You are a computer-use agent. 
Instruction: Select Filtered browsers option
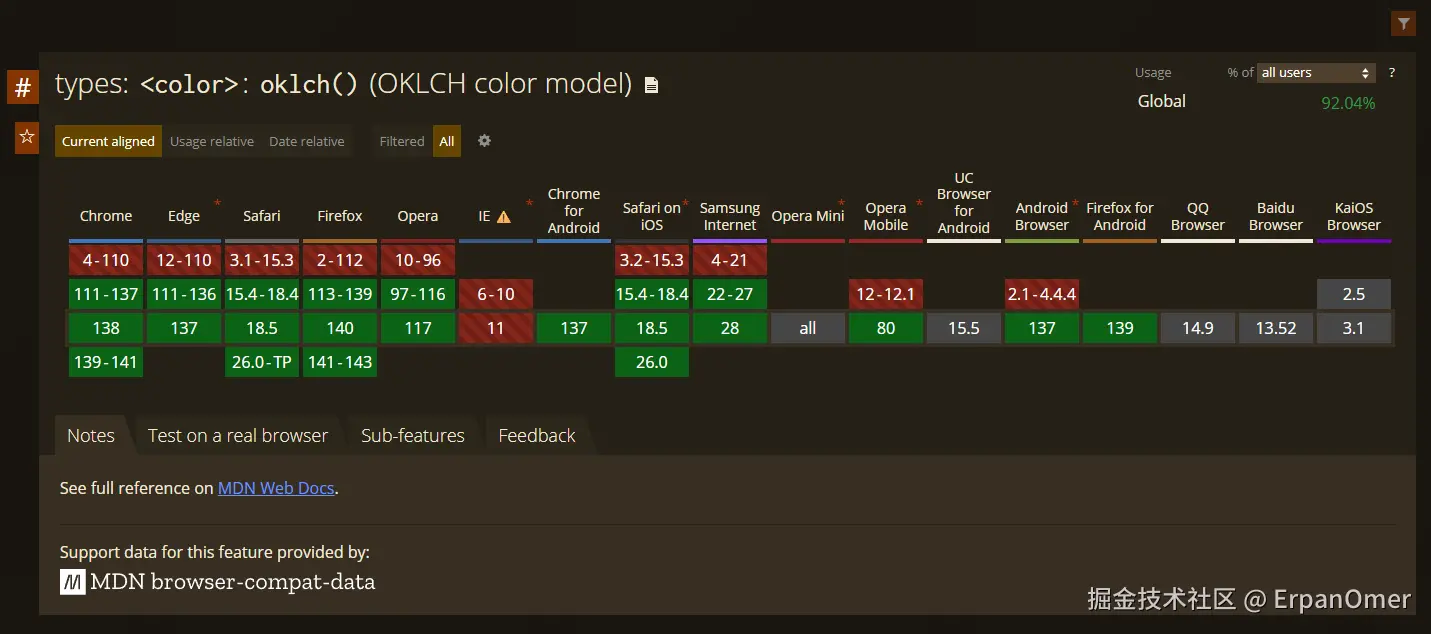(402, 141)
